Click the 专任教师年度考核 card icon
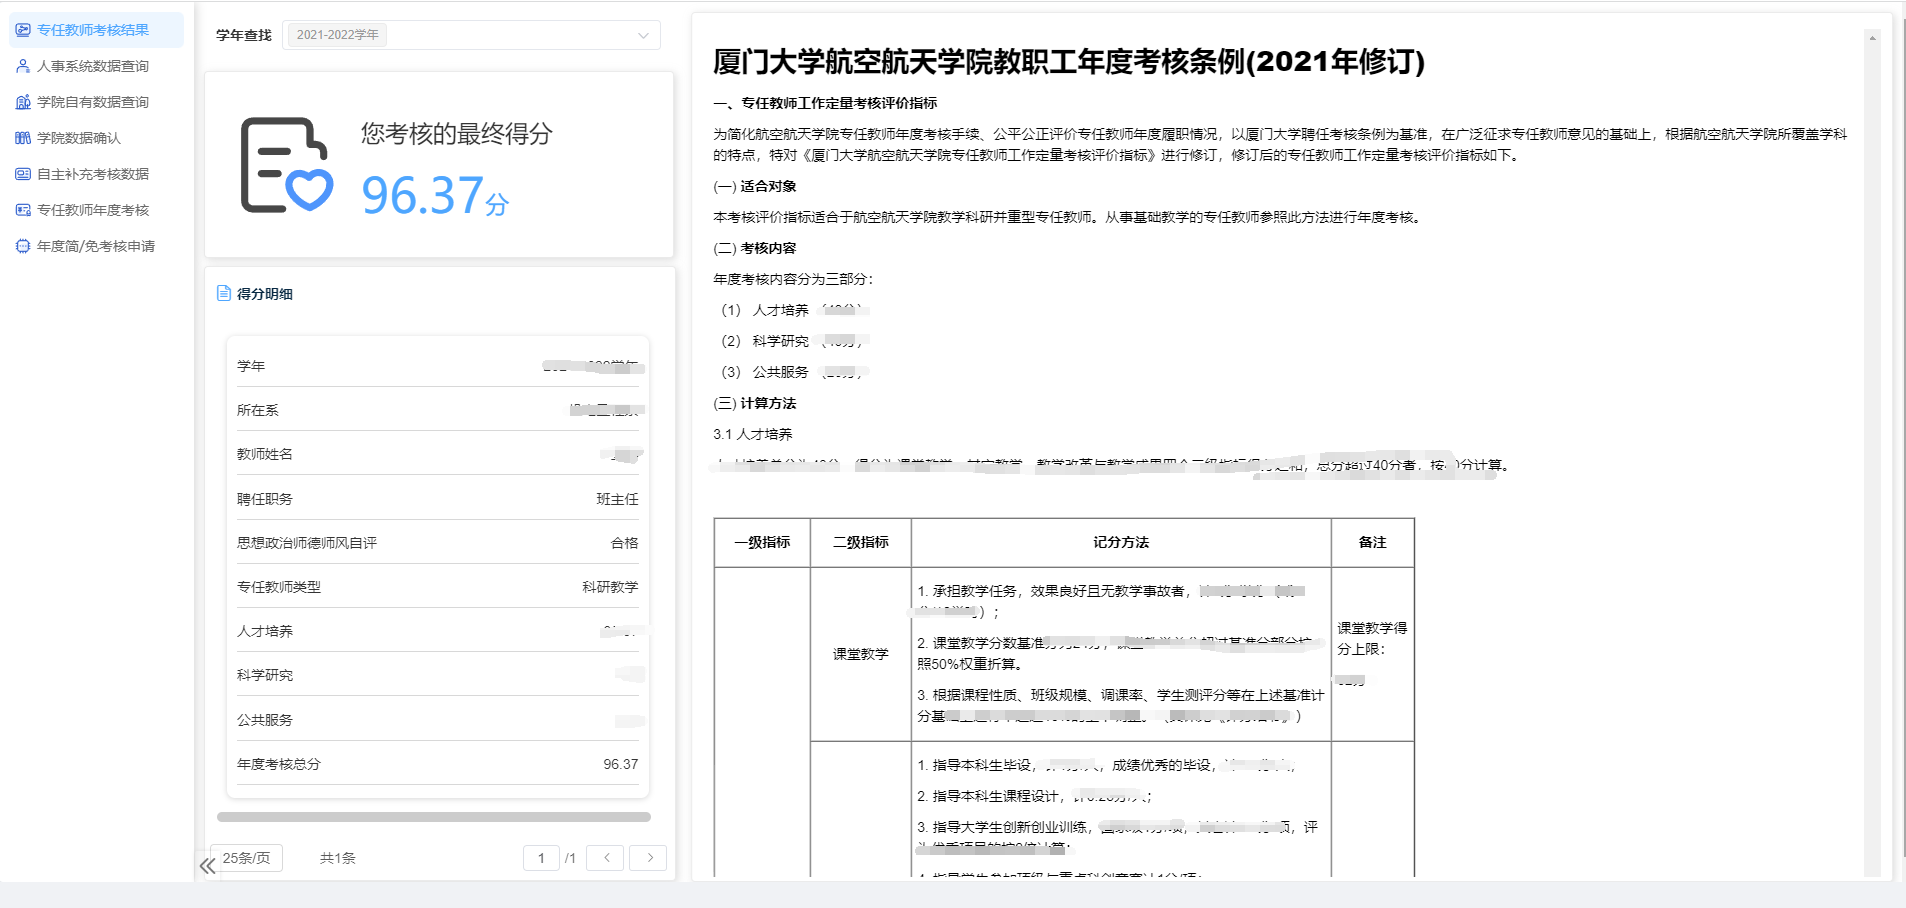1906x908 pixels. [x=23, y=210]
